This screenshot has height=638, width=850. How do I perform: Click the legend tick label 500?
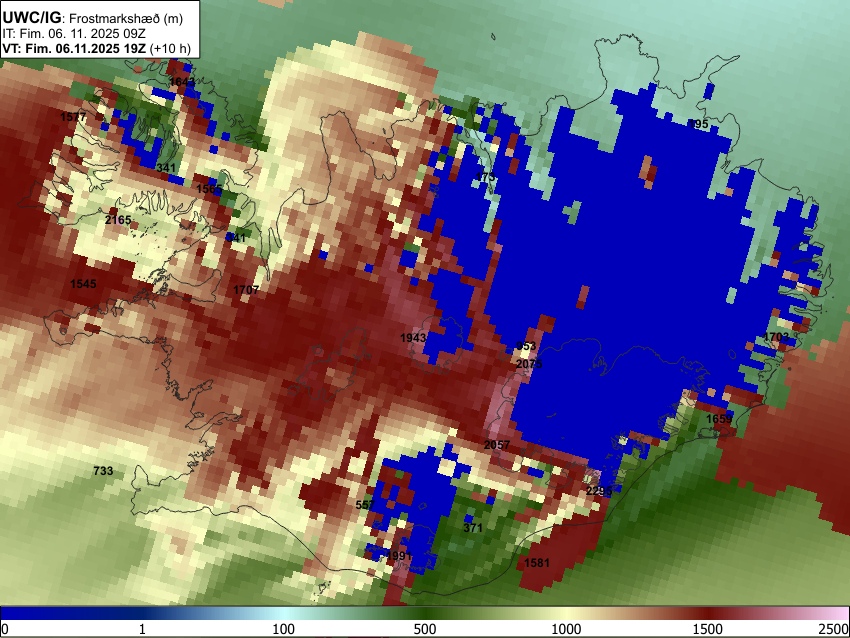pos(425,629)
